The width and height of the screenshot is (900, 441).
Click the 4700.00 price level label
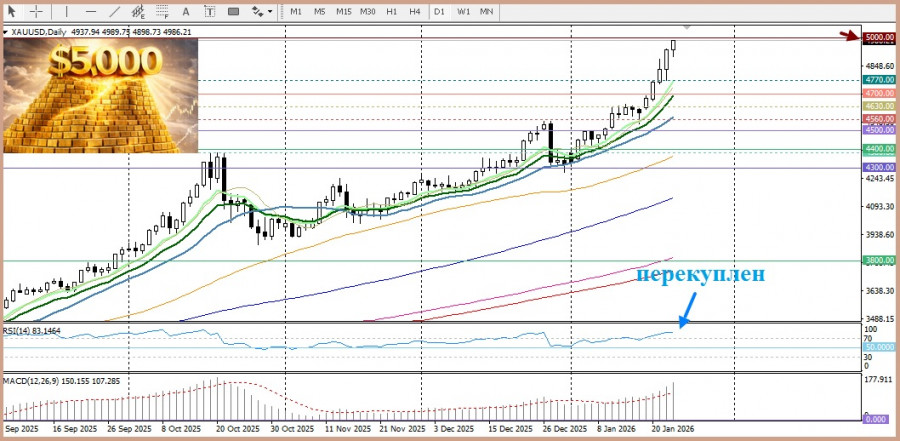pyautogui.click(x=880, y=93)
